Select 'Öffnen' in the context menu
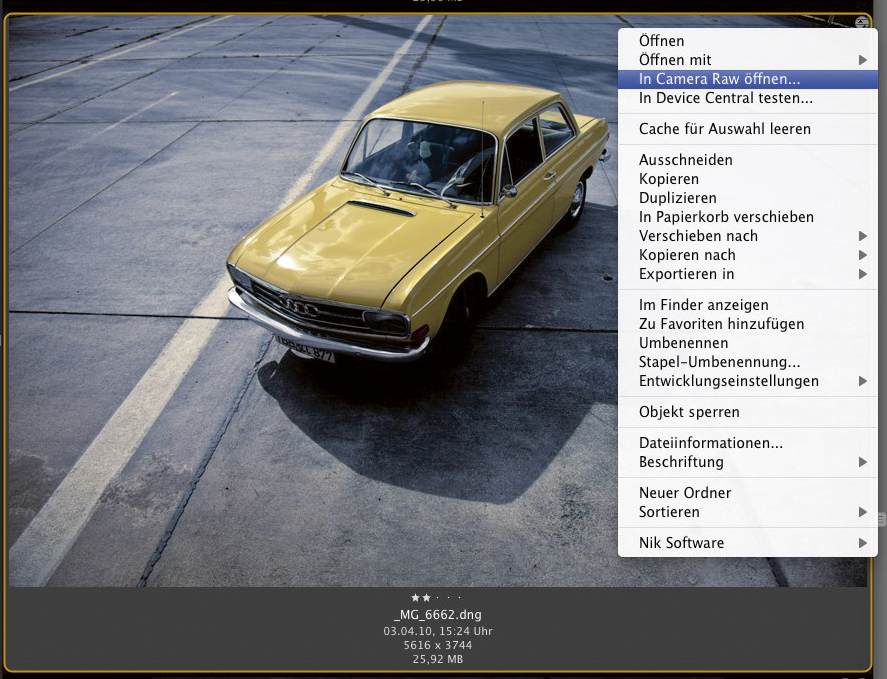887x679 pixels. pos(661,41)
